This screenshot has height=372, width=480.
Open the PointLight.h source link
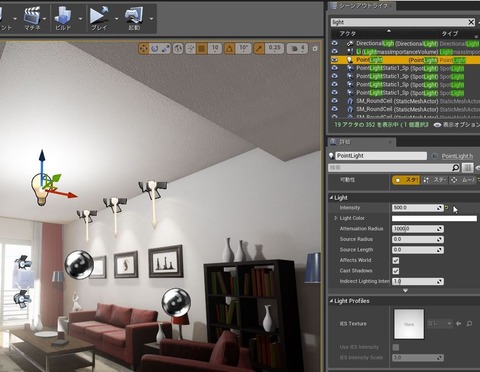(457, 156)
